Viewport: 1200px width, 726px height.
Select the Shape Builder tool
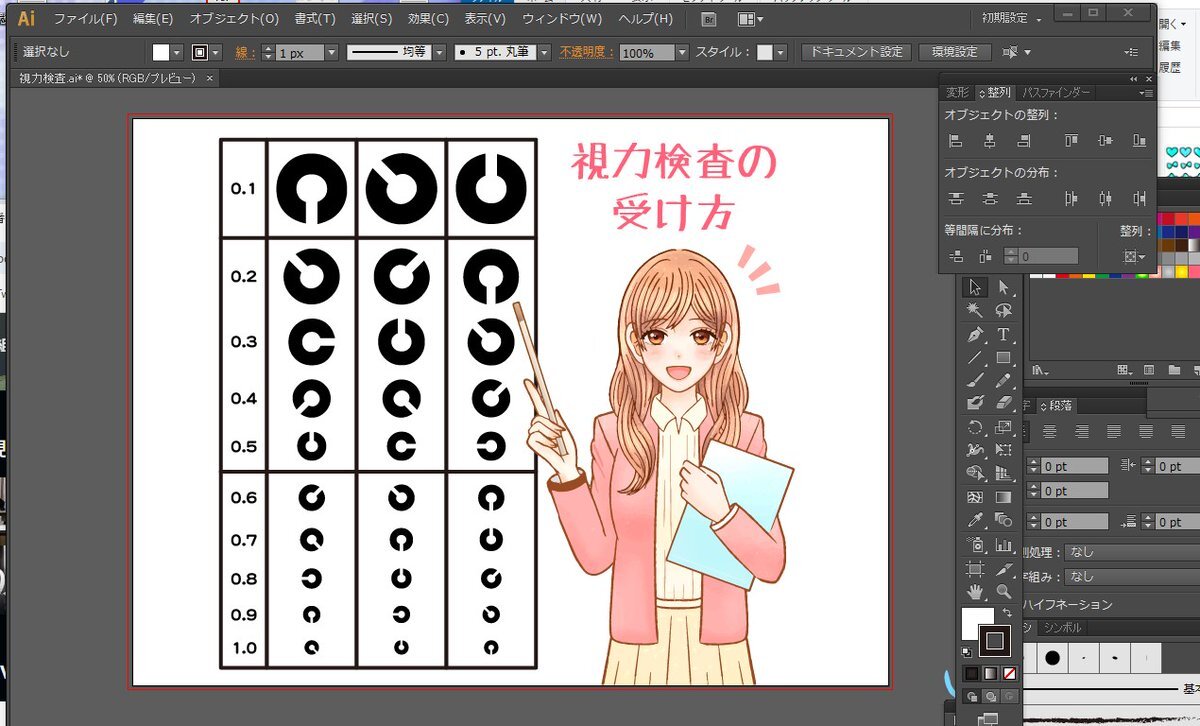pyautogui.click(x=976, y=473)
